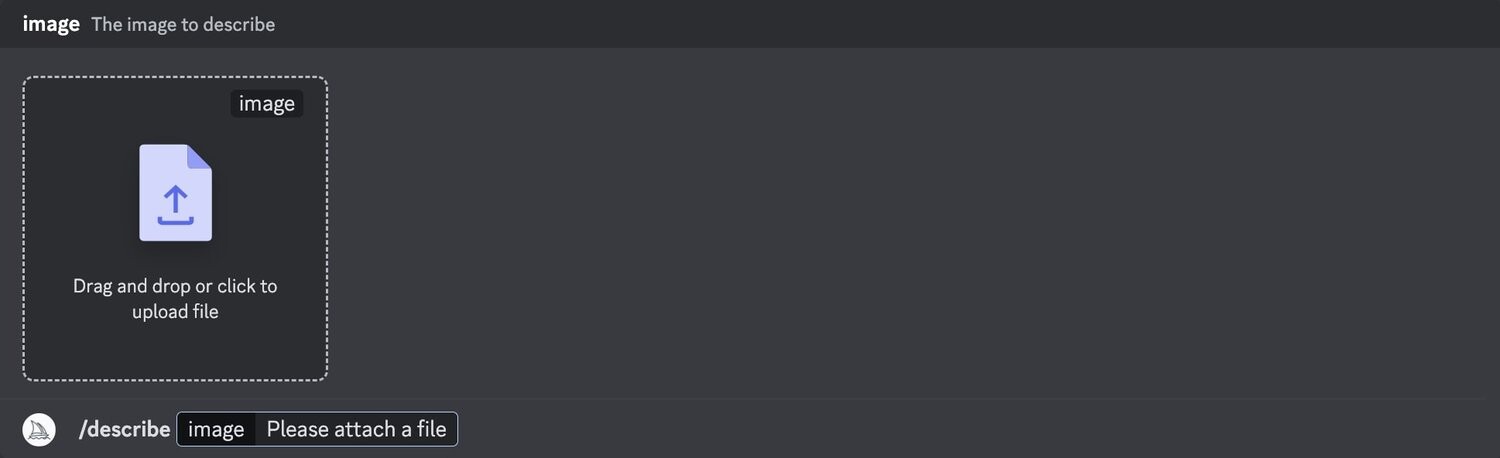
Task: Click the folded corner of the file icon
Action: [200, 156]
